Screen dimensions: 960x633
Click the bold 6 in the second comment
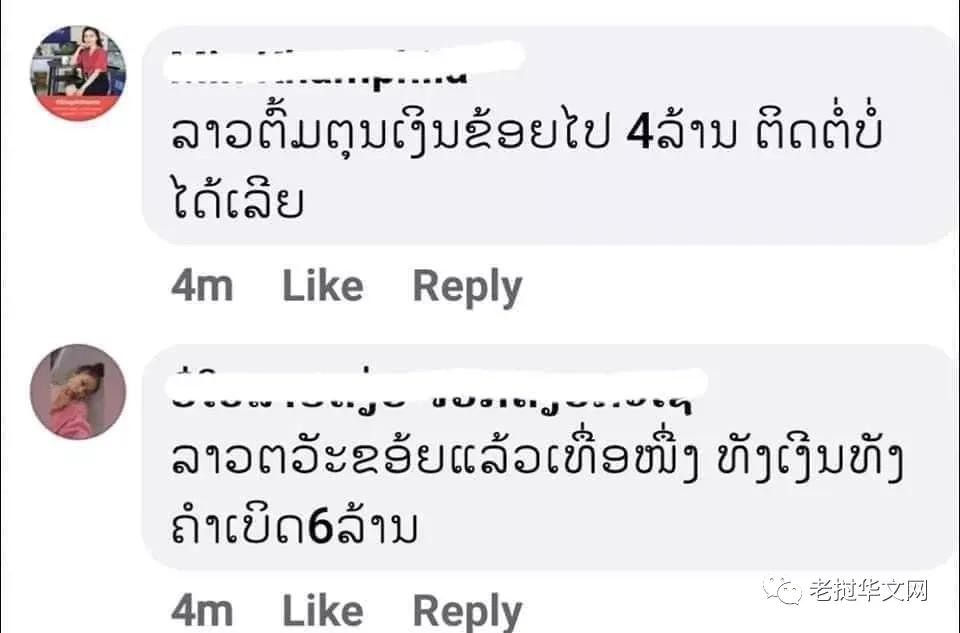pyautogui.click(x=320, y=527)
